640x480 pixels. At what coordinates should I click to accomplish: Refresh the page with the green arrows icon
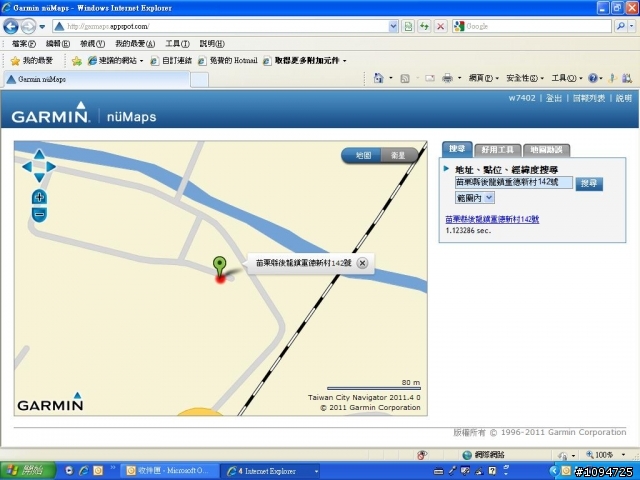point(424,27)
